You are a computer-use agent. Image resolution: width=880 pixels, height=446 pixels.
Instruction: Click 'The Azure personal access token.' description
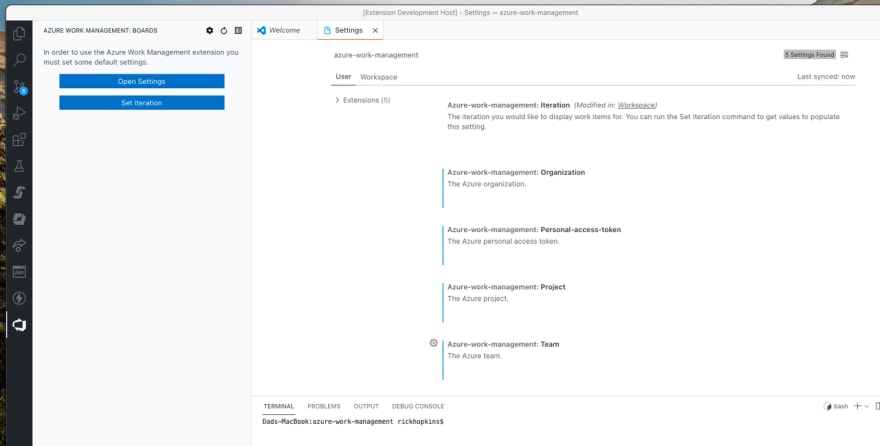[x=503, y=241]
